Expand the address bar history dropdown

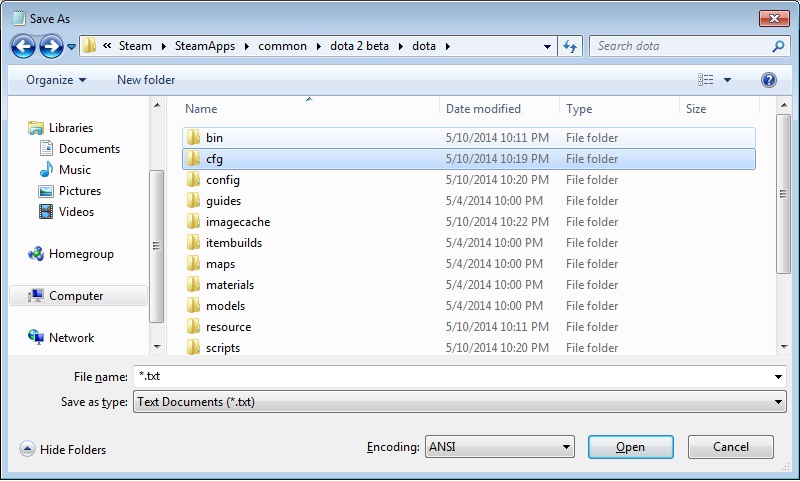pyautogui.click(x=547, y=46)
